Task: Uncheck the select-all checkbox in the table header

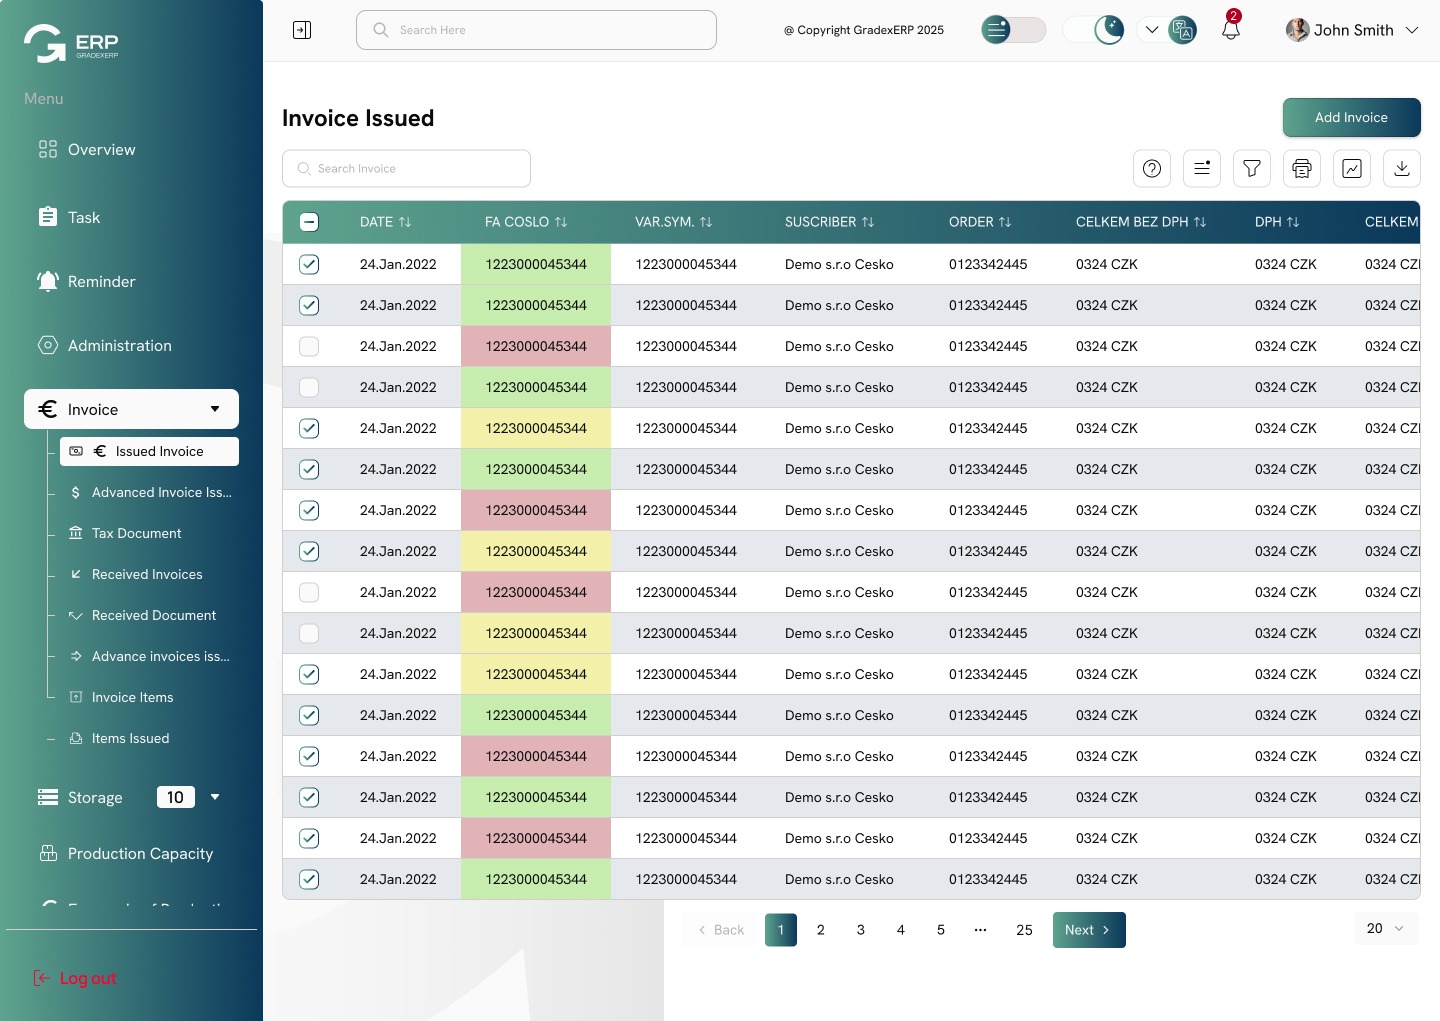Action: (309, 222)
